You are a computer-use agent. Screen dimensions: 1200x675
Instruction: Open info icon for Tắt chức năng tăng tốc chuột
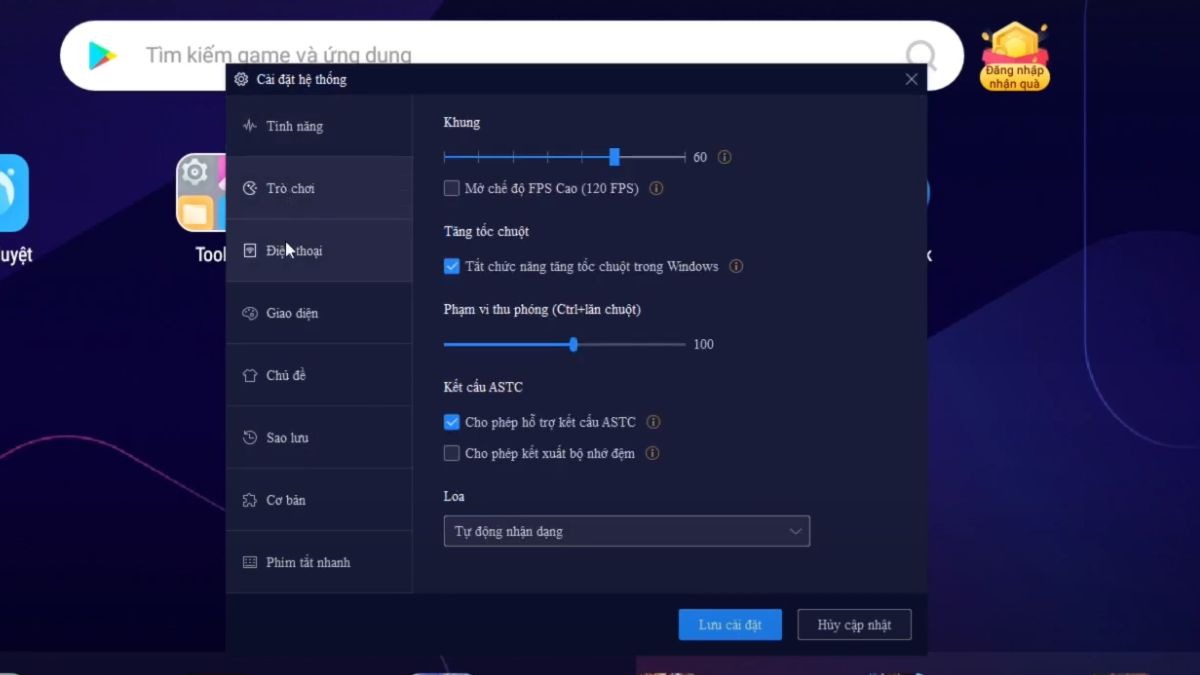click(x=736, y=266)
